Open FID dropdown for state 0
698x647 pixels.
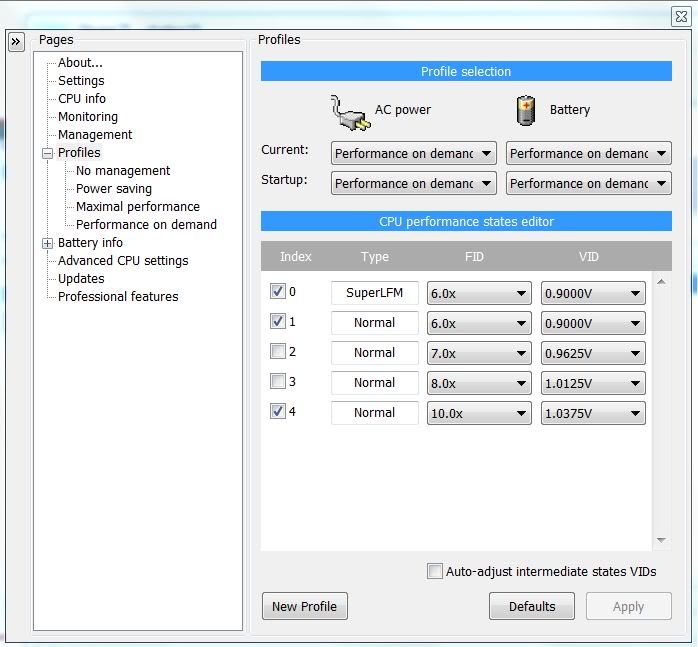click(479, 293)
